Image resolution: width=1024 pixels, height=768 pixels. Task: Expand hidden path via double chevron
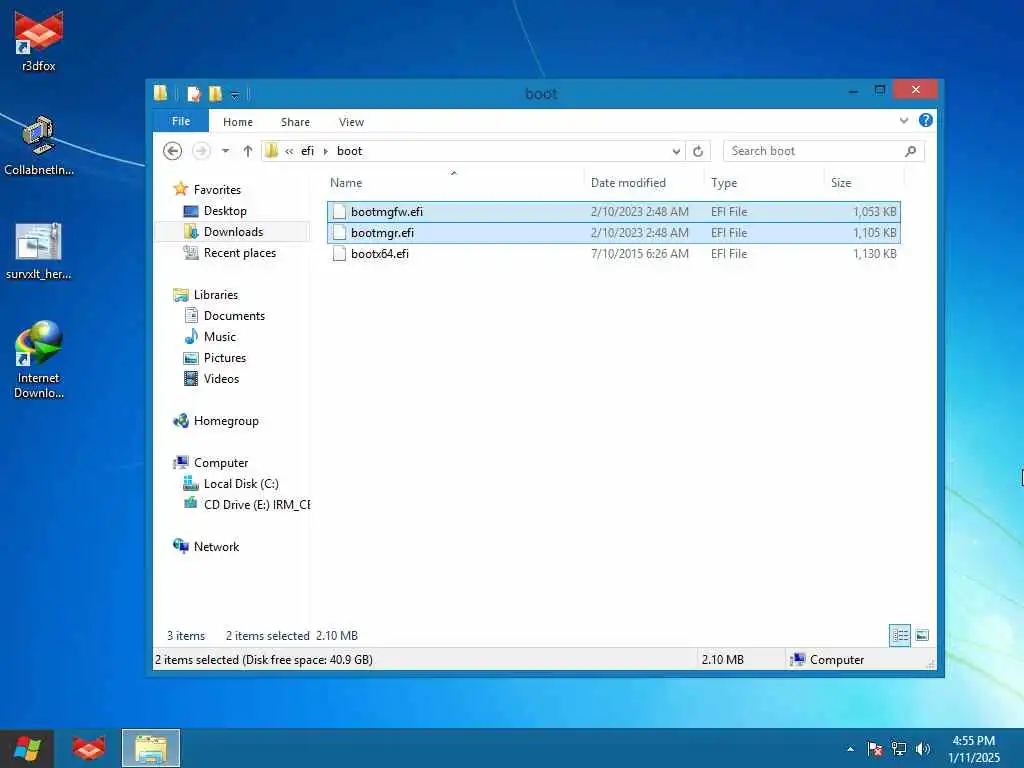(289, 151)
